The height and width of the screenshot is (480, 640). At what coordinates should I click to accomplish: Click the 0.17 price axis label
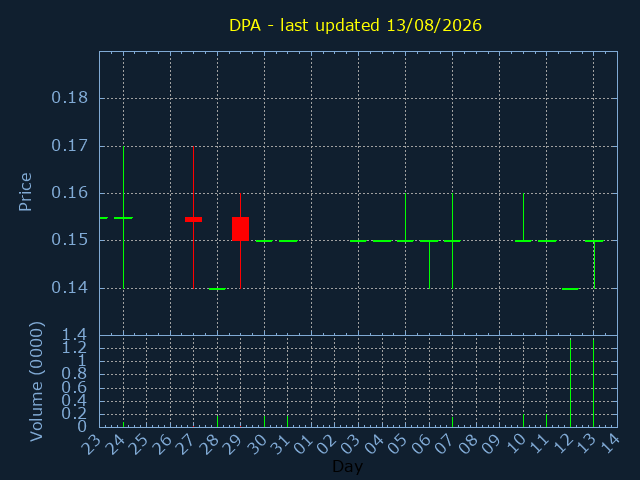pos(69,146)
